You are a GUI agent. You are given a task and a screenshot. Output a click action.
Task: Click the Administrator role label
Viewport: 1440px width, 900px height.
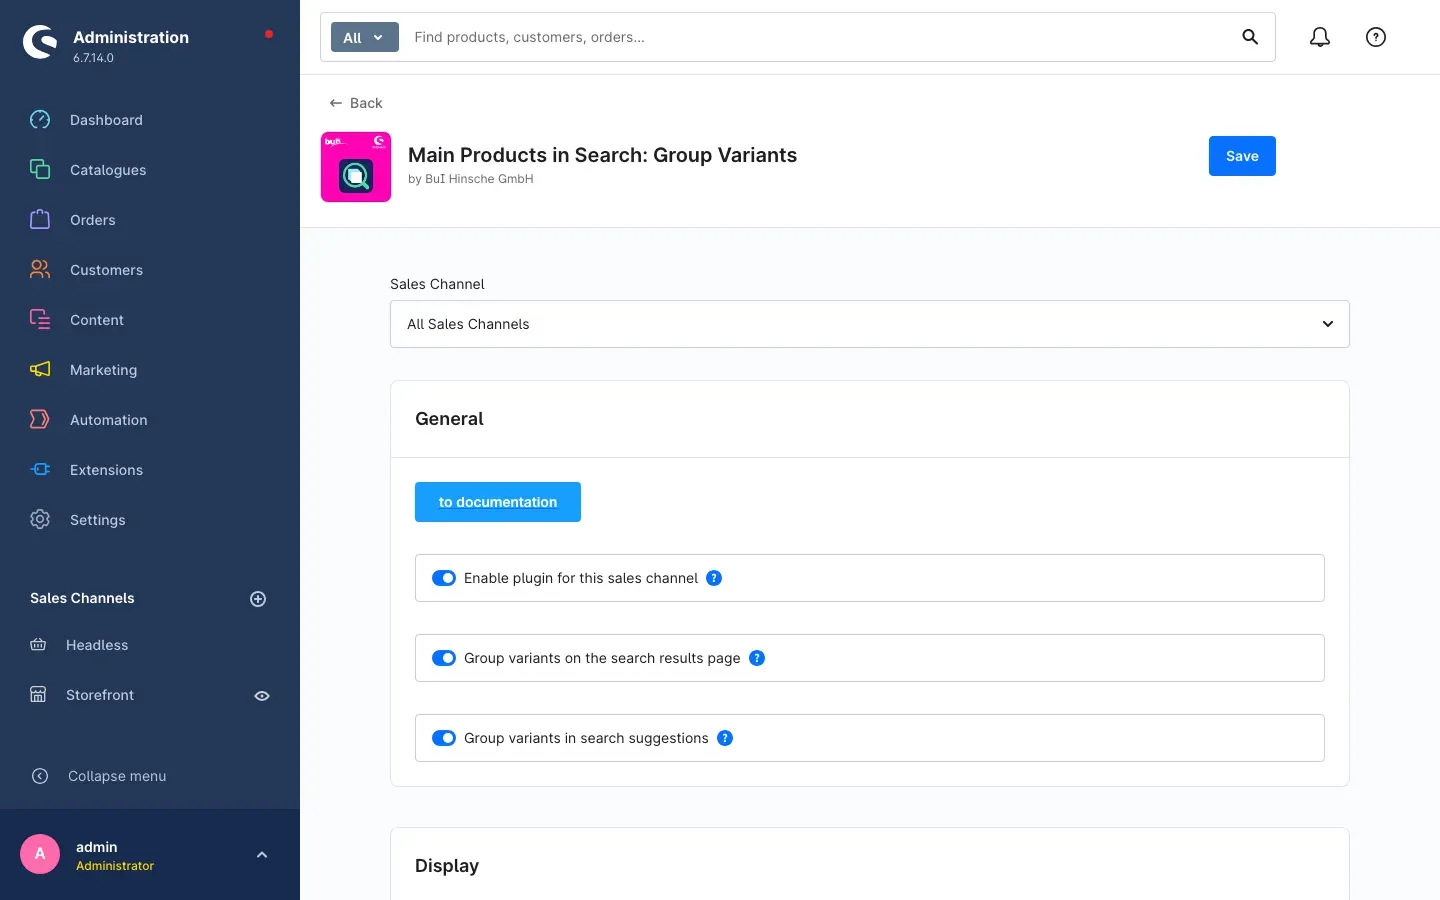pyautogui.click(x=115, y=866)
